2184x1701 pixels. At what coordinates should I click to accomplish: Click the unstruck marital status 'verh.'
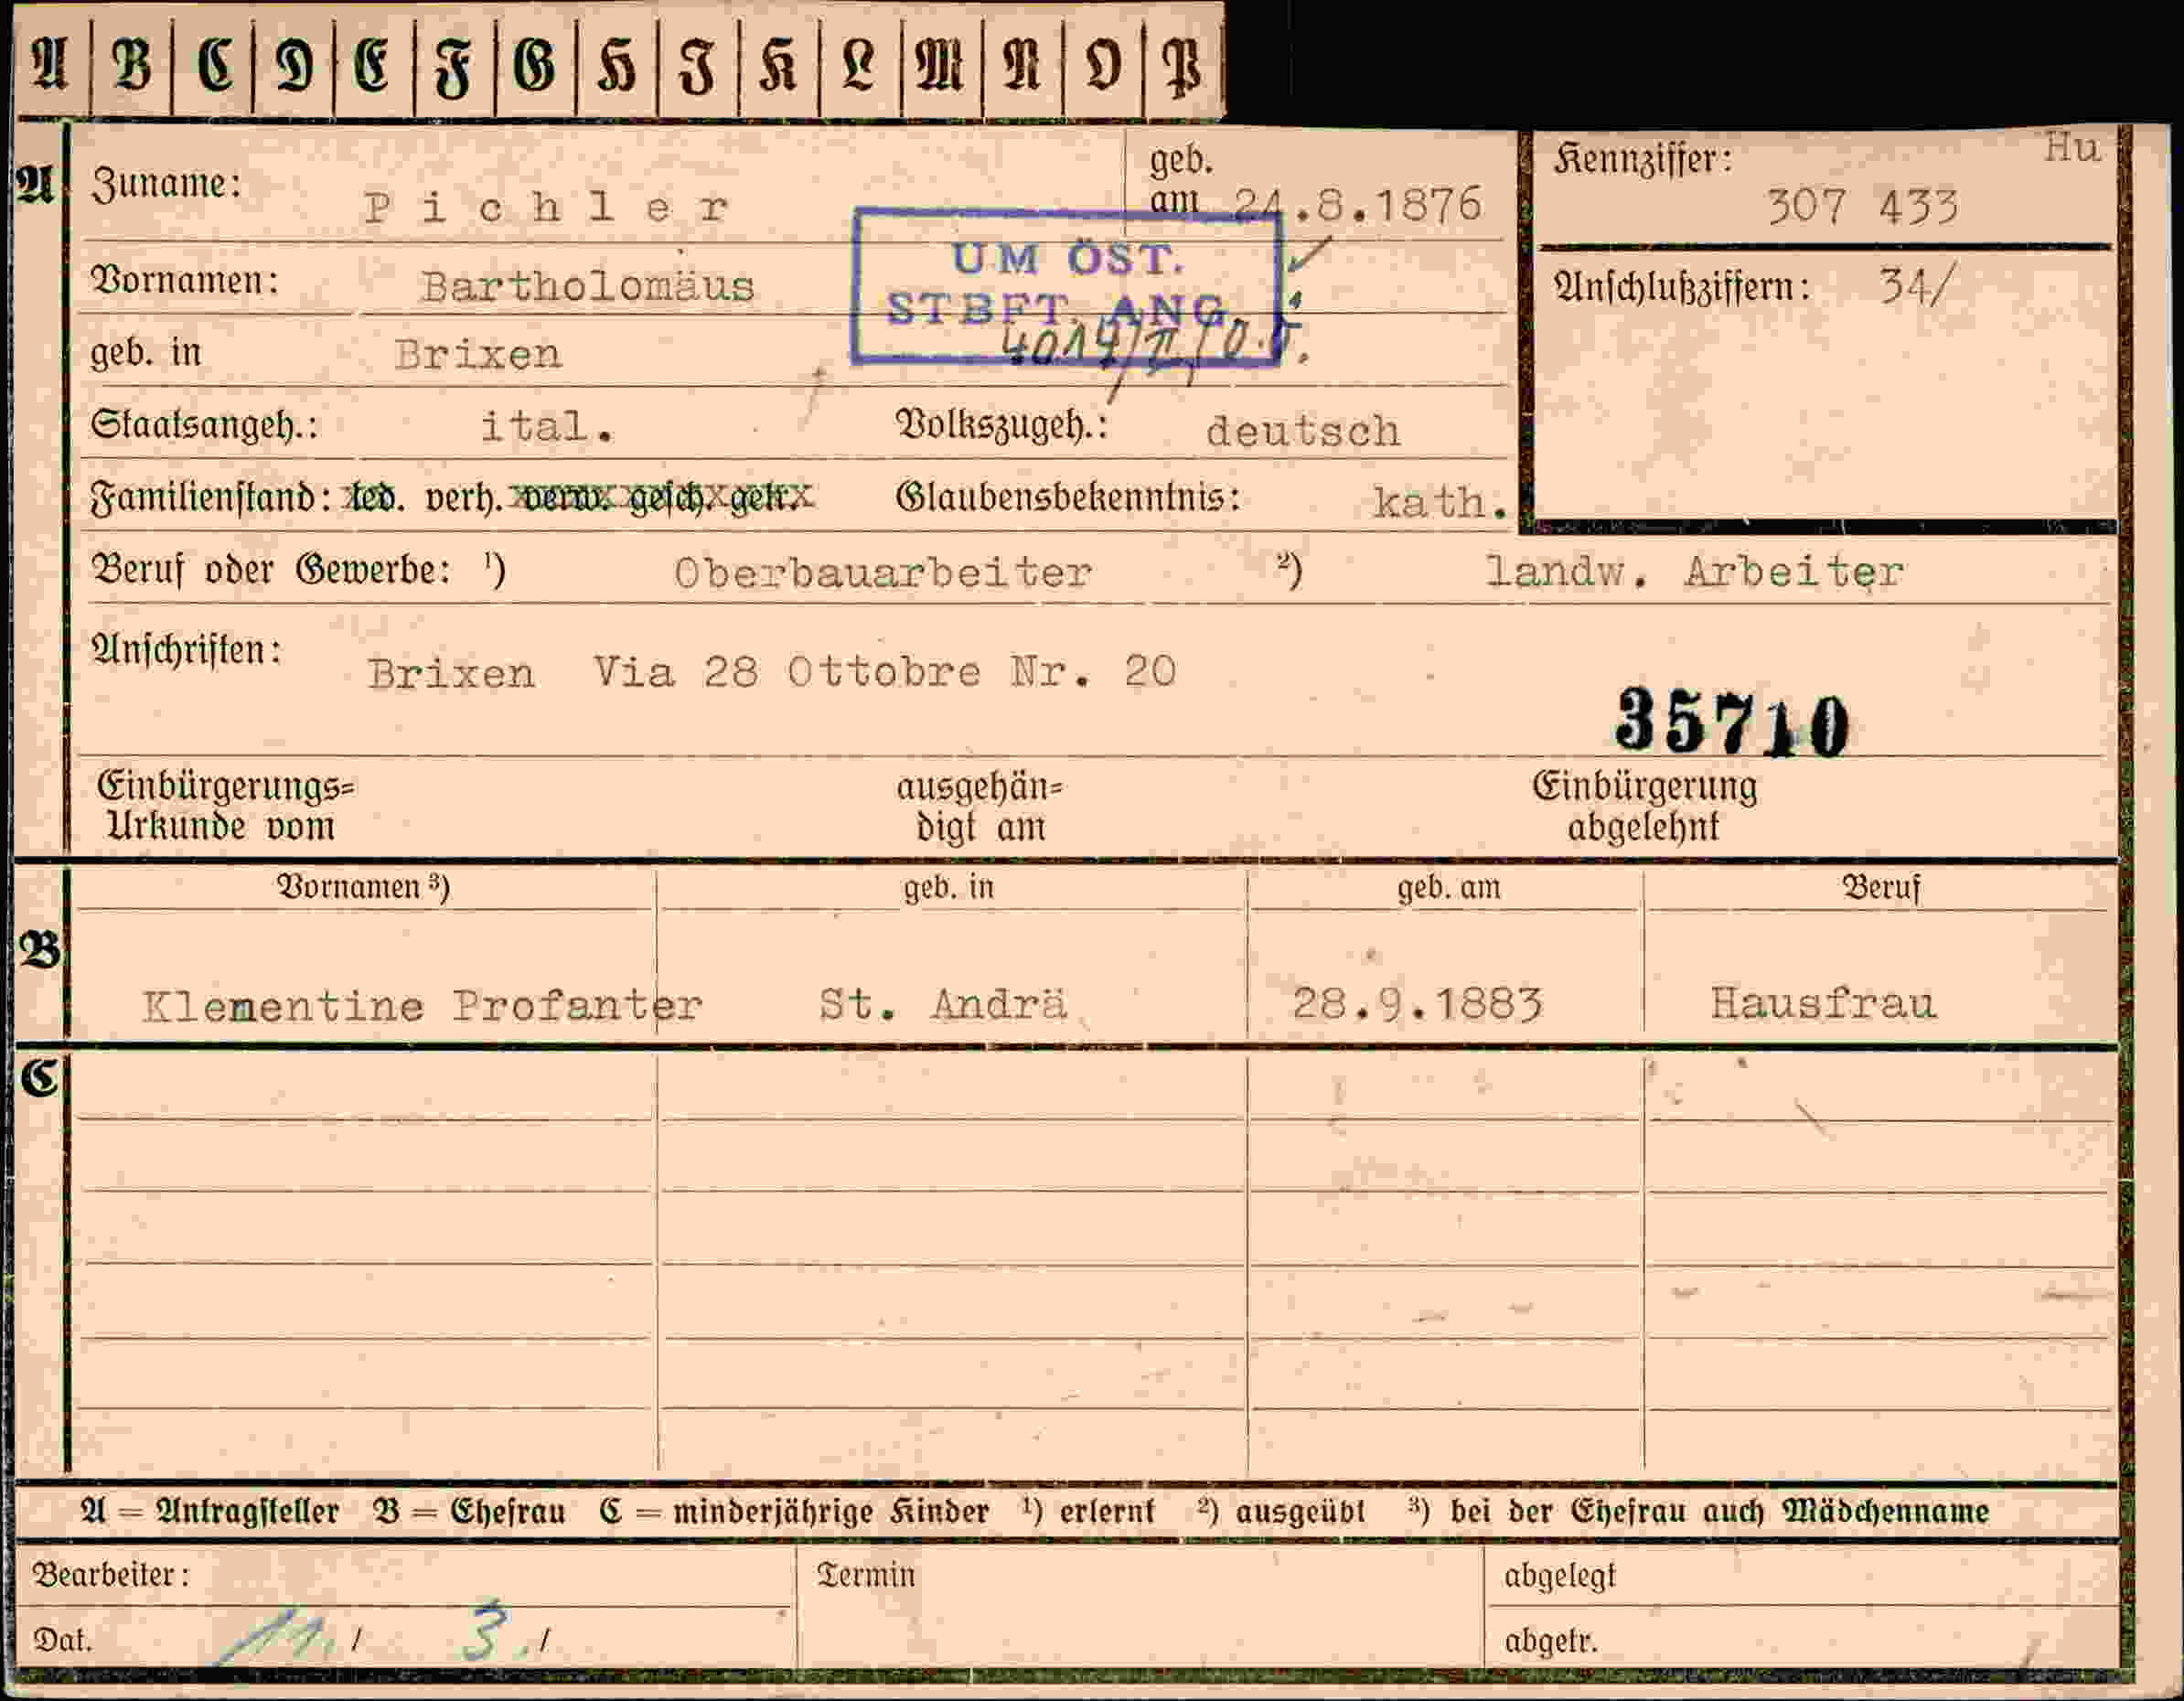(463, 498)
